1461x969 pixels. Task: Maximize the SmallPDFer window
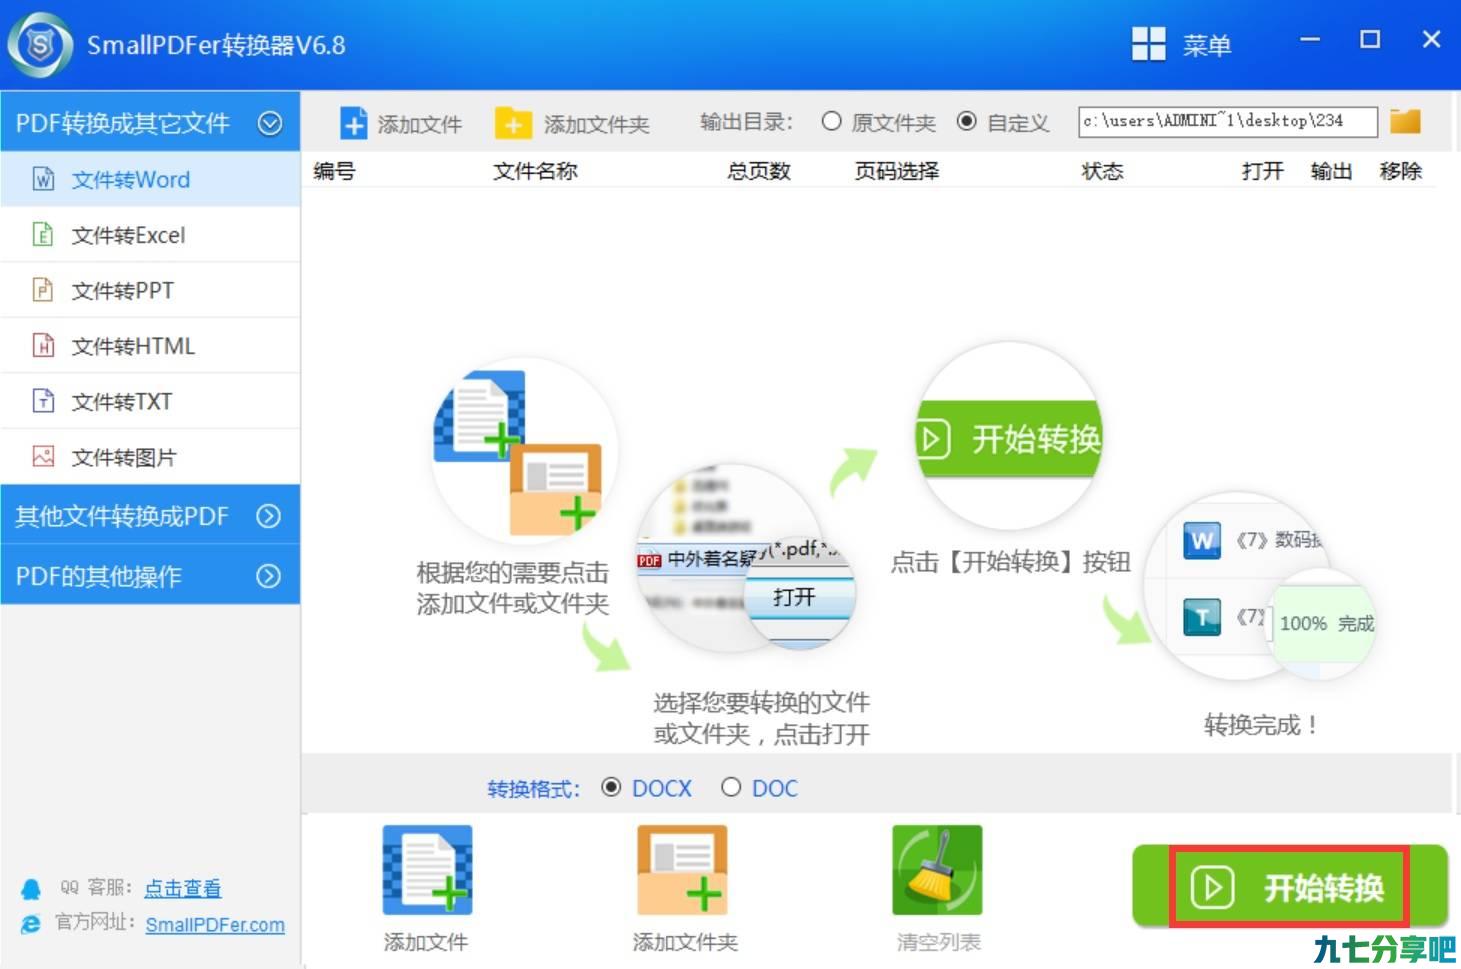1370,40
